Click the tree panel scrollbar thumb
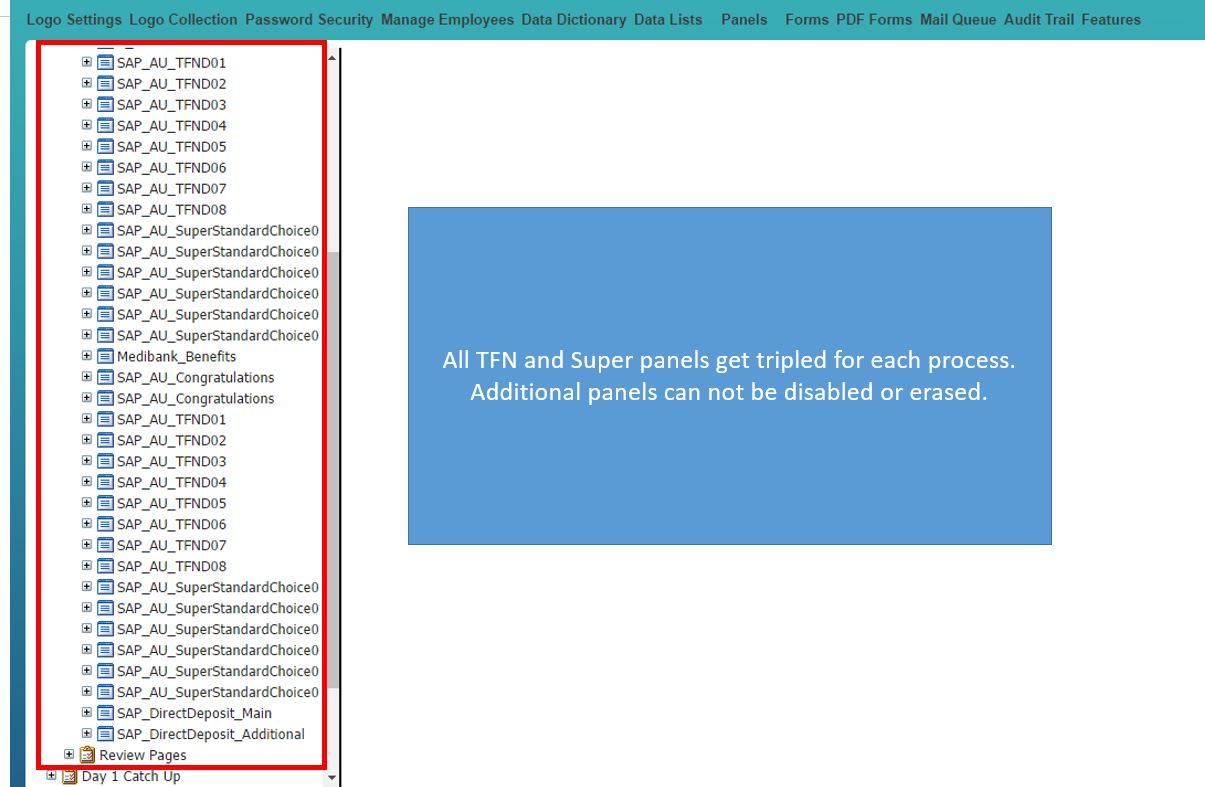 [x=333, y=470]
